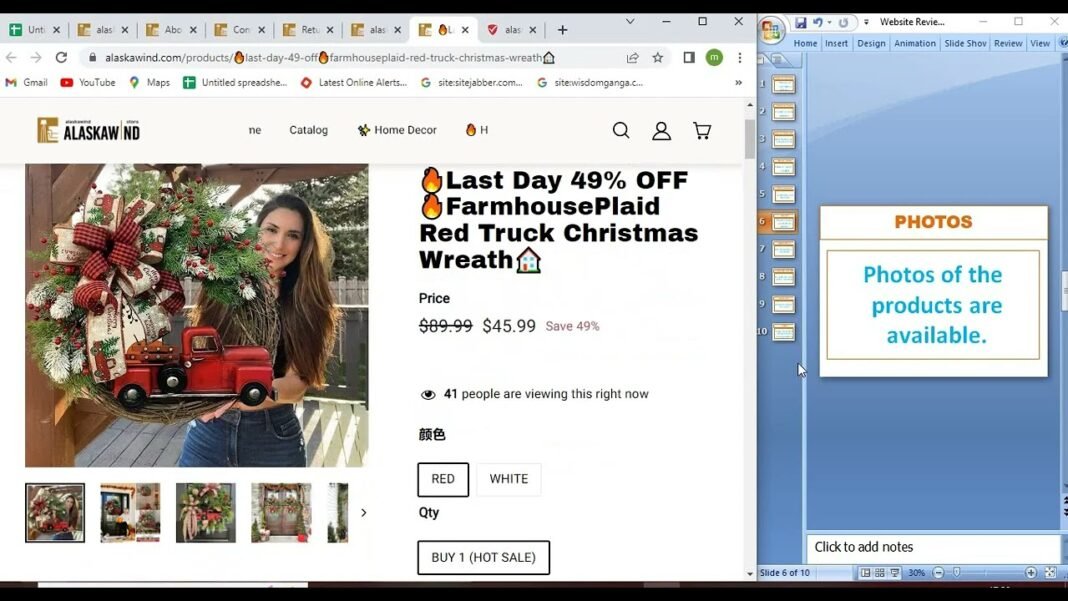
Task: Switch to Slide Sorter view icon
Action: (x=880, y=573)
